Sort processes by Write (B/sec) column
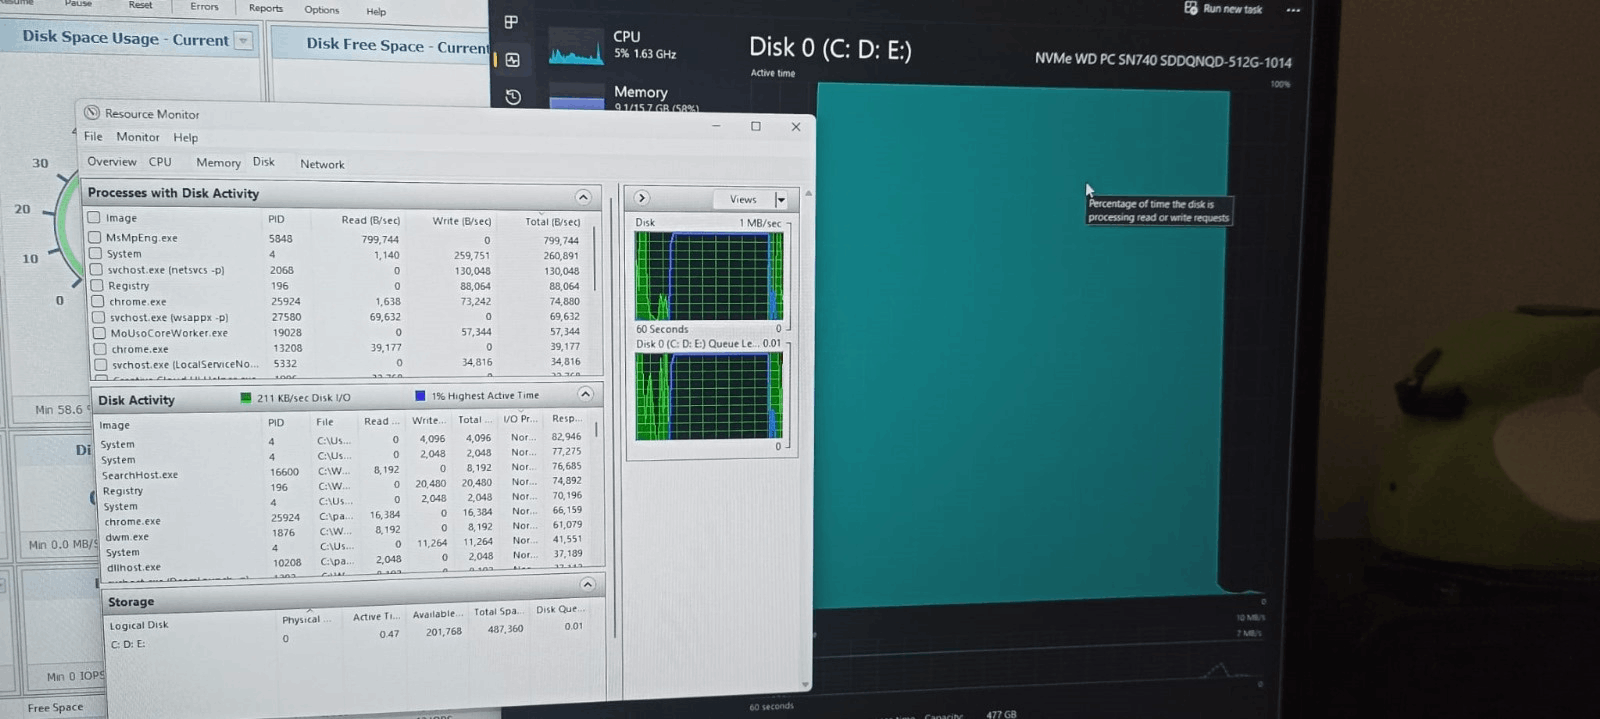 [461, 221]
